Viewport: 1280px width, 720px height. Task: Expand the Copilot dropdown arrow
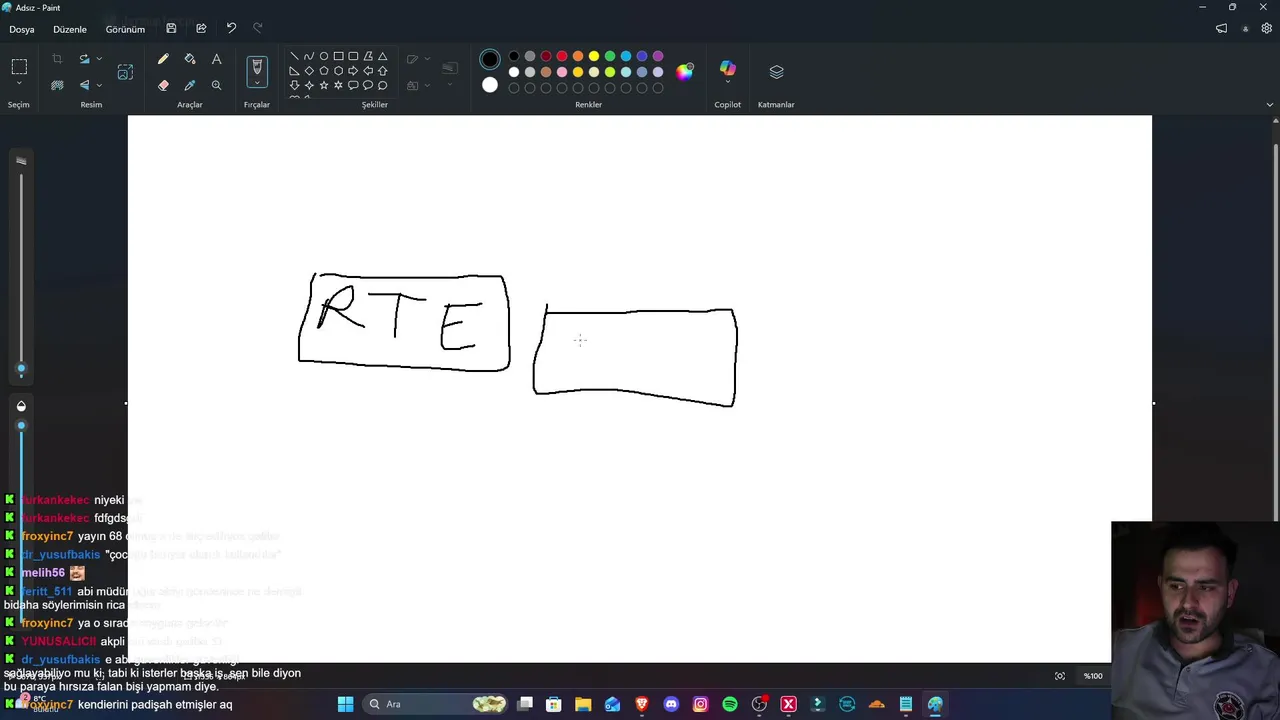coord(728,83)
